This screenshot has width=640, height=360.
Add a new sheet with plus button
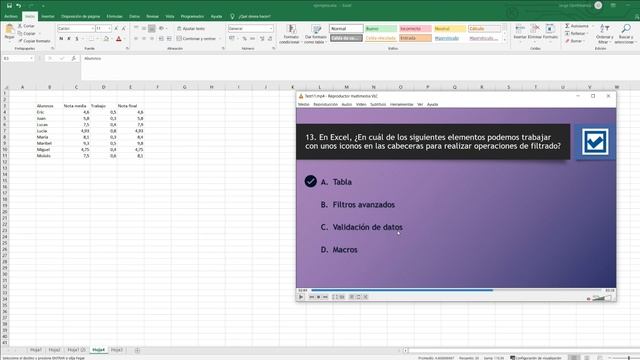pos(137,350)
